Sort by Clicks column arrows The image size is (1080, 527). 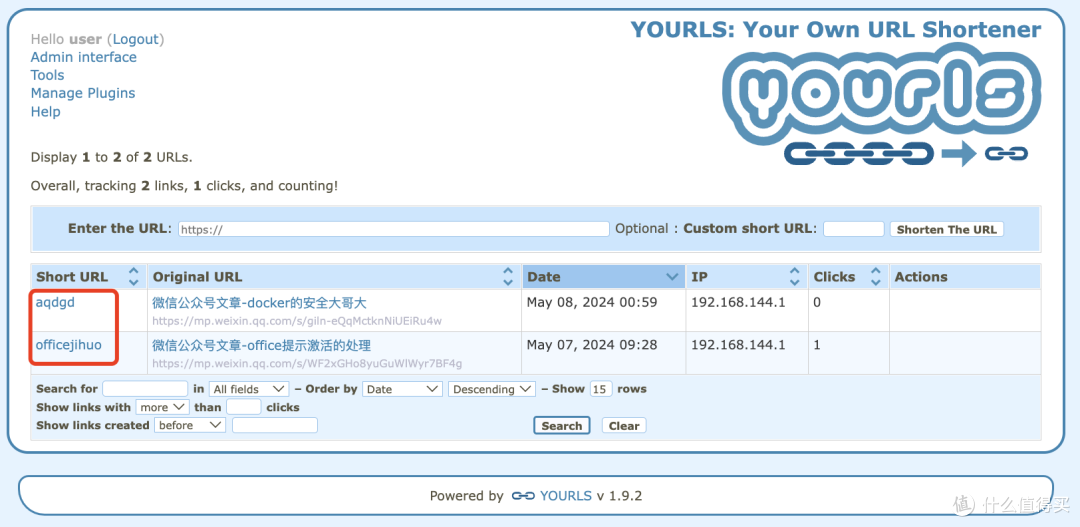click(875, 277)
